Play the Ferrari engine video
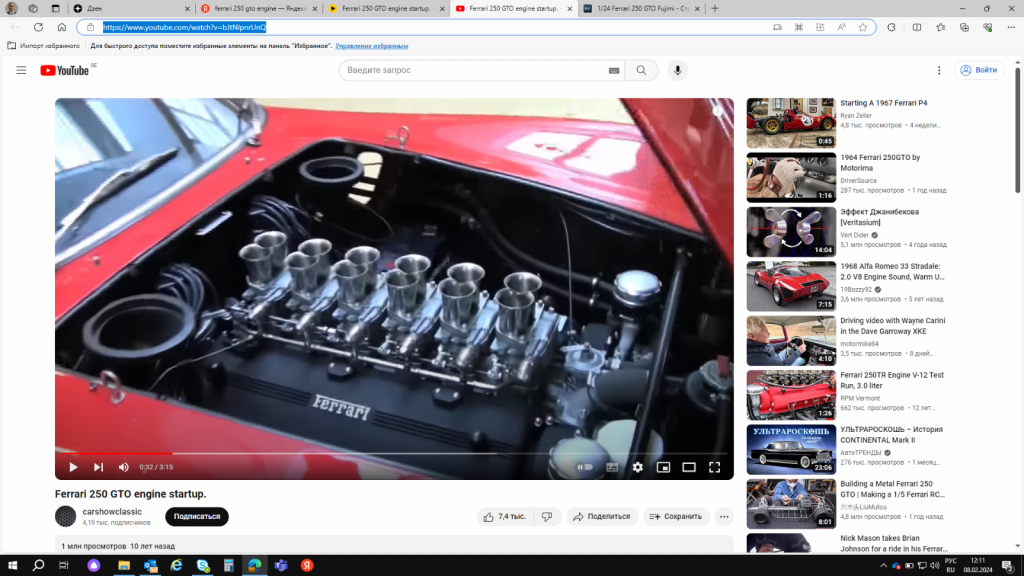The width and height of the screenshot is (1024, 576). click(73, 467)
